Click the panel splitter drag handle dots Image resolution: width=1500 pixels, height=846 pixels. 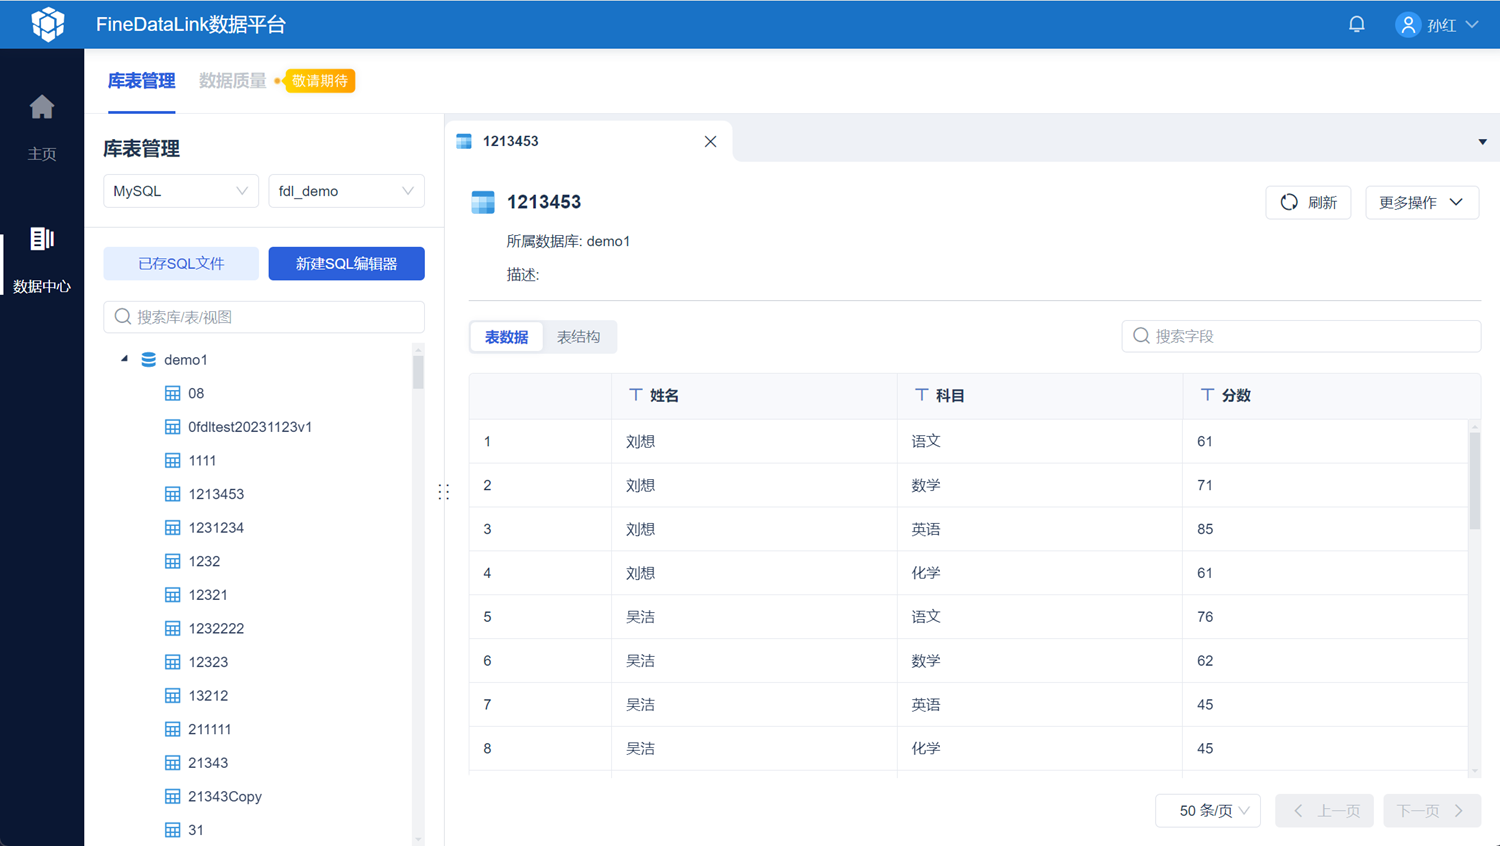(x=444, y=492)
